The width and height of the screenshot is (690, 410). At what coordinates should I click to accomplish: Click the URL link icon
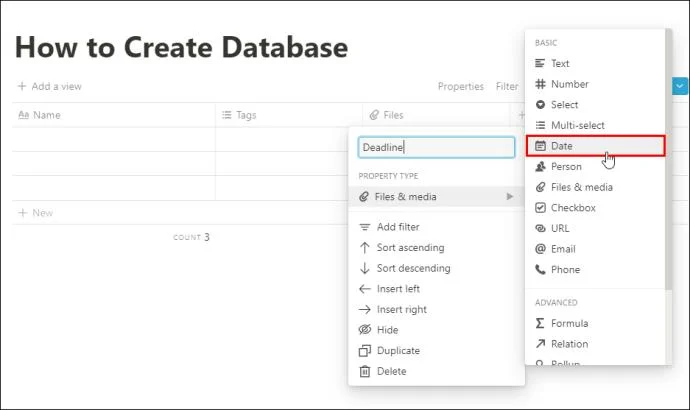[x=540, y=228]
